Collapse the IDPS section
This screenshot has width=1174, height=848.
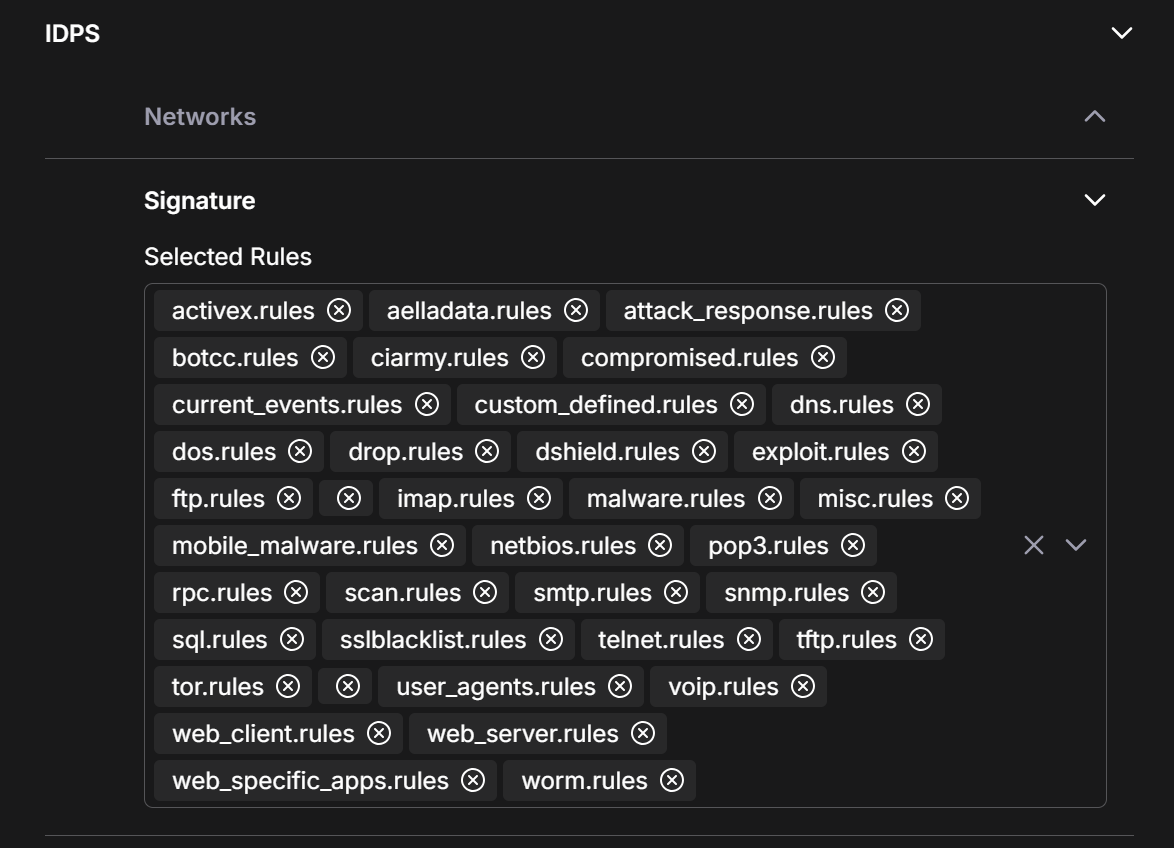coord(1121,33)
